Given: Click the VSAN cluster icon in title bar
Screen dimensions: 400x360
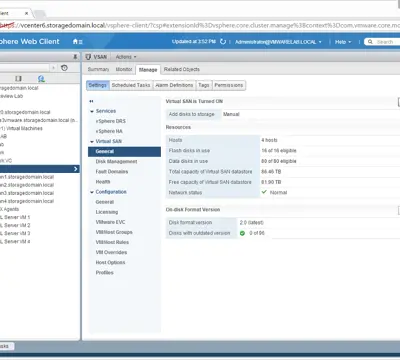Looking at the screenshot, I should coord(88,57).
